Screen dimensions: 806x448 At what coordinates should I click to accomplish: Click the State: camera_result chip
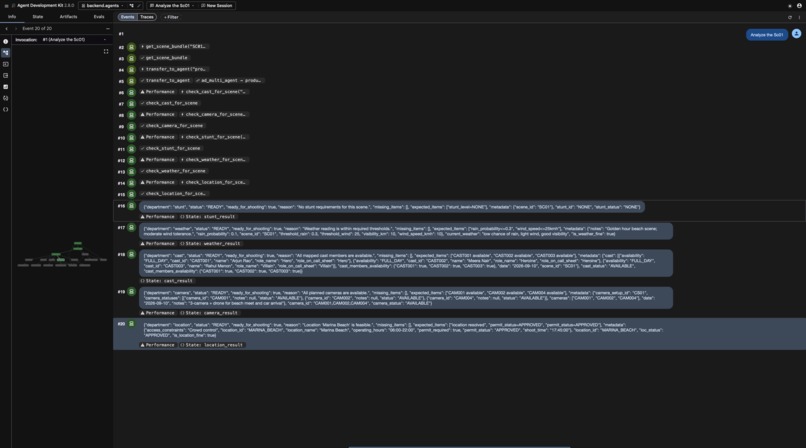[x=209, y=313]
